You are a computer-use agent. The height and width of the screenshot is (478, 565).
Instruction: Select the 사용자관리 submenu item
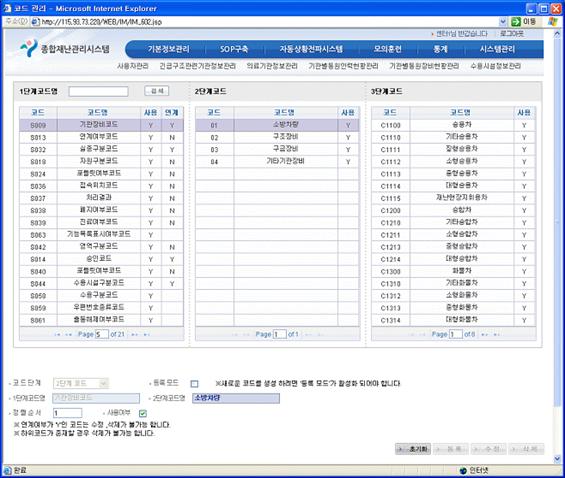(133, 66)
